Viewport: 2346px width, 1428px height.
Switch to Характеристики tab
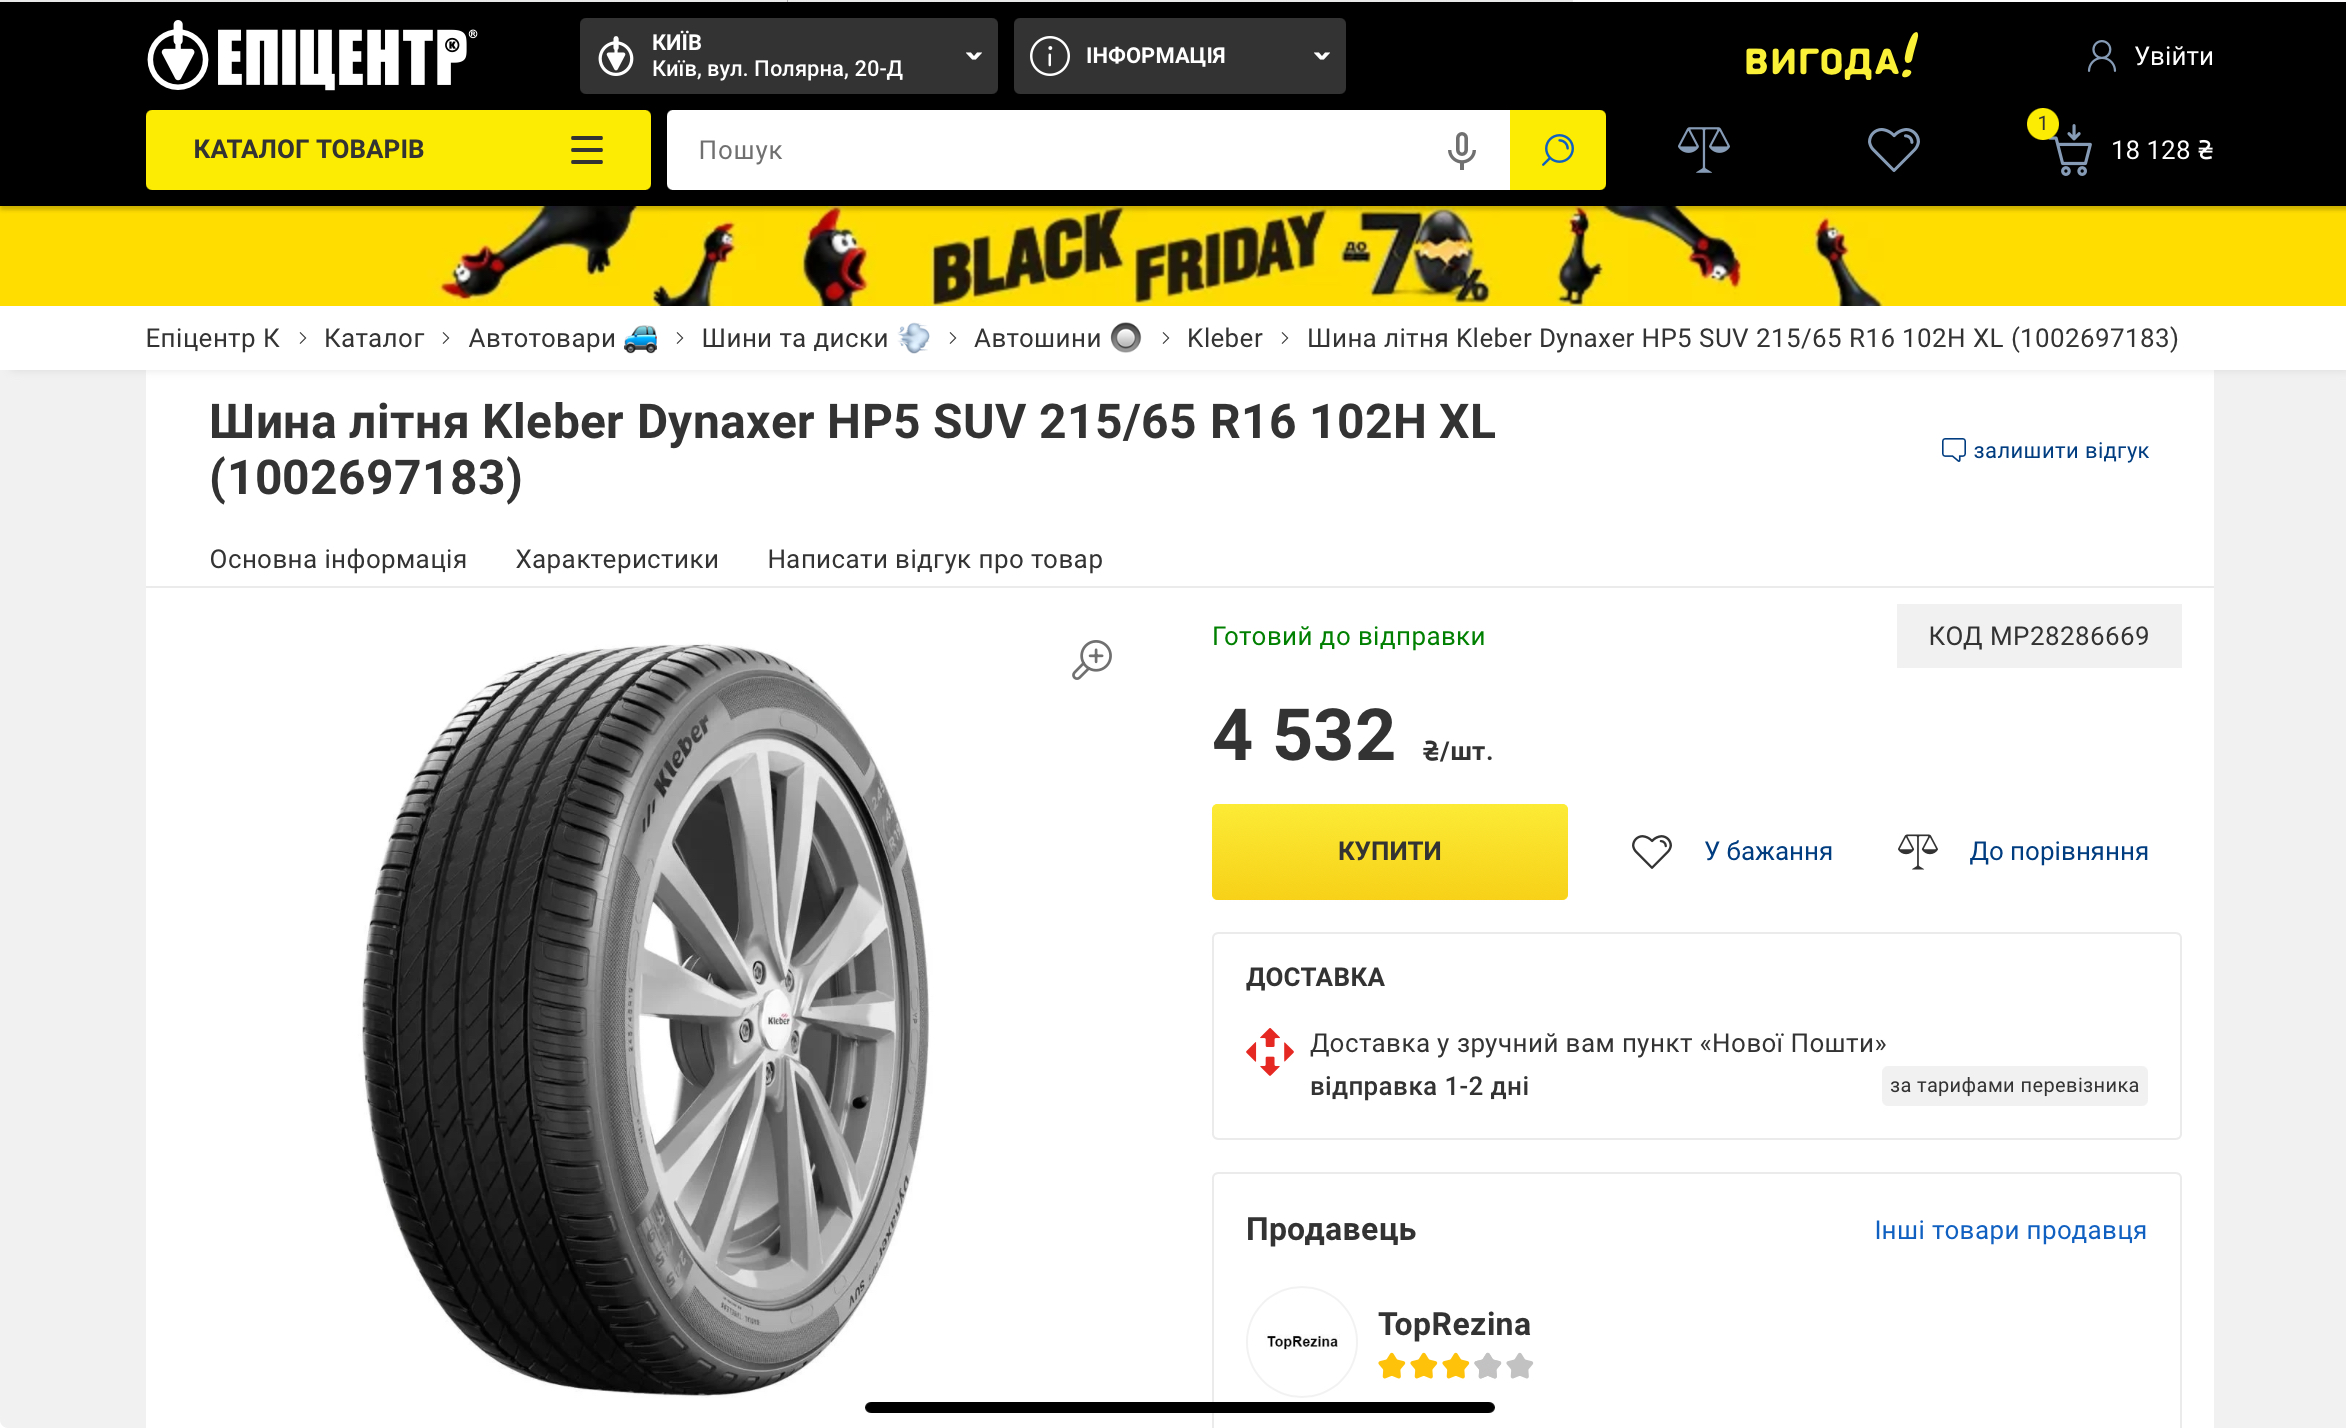click(617, 559)
